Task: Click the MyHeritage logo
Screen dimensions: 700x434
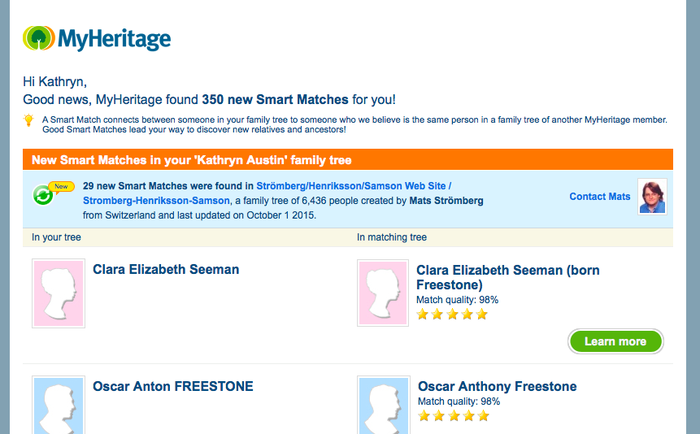Action: 97,38
